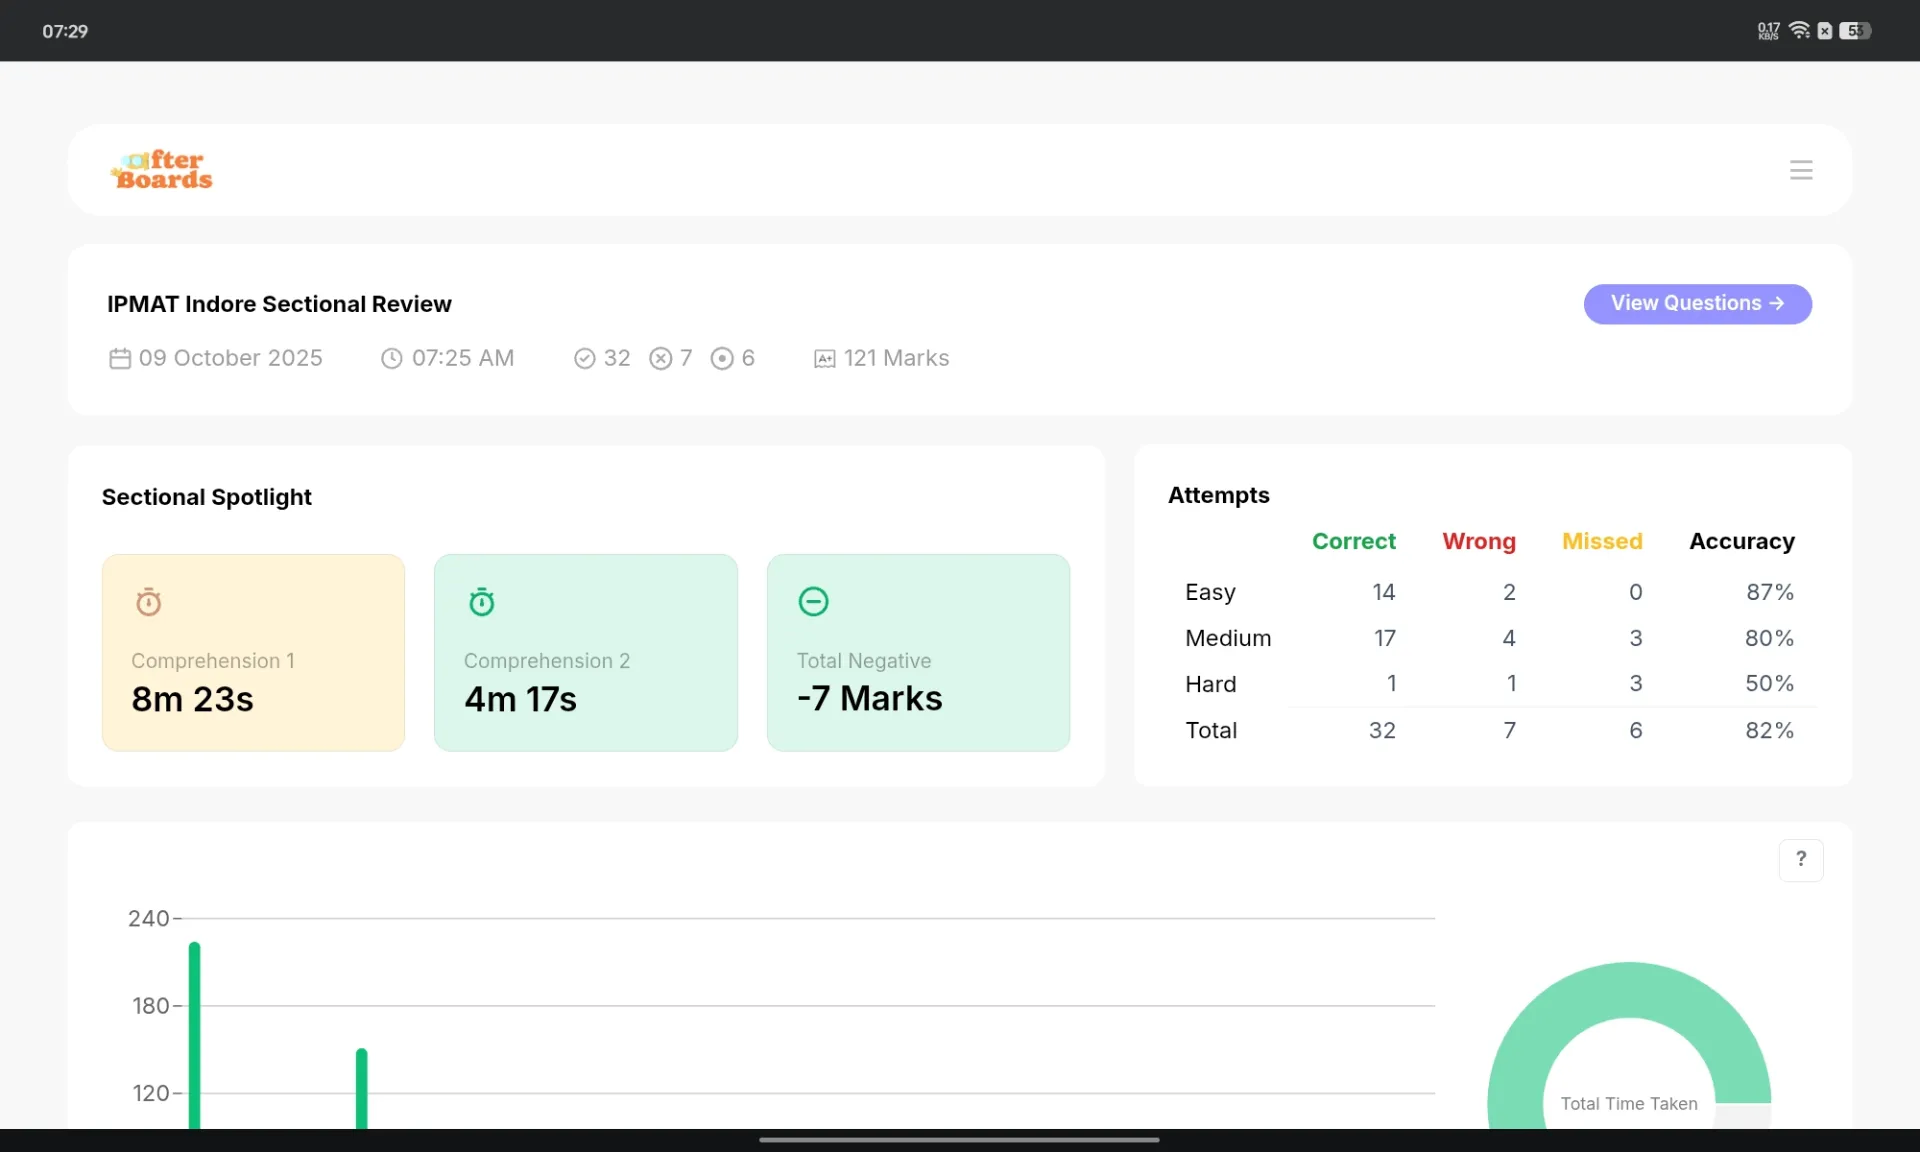Image resolution: width=1920 pixels, height=1152 pixels.
Task: Click the tallest green bar in the chart
Action: pos(194,1035)
